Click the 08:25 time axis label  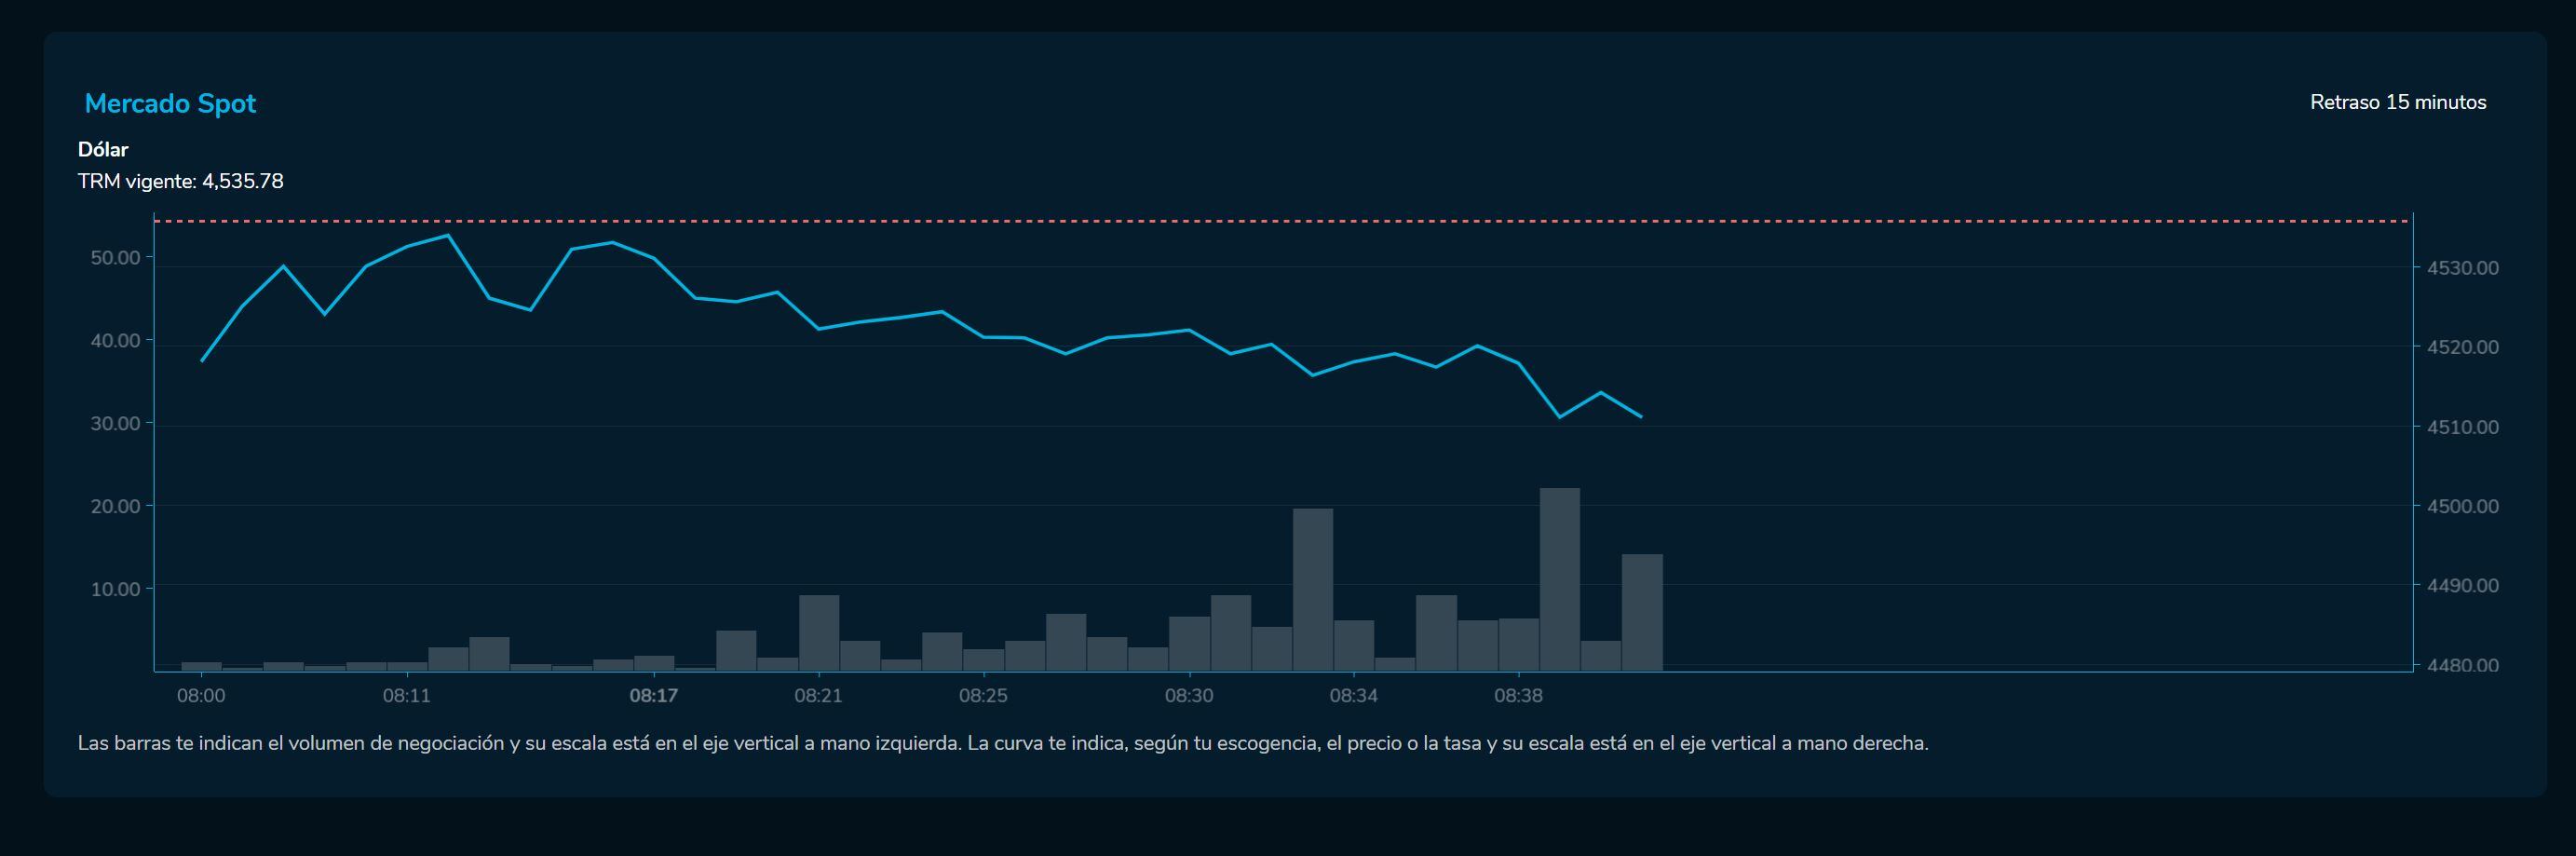(x=983, y=696)
